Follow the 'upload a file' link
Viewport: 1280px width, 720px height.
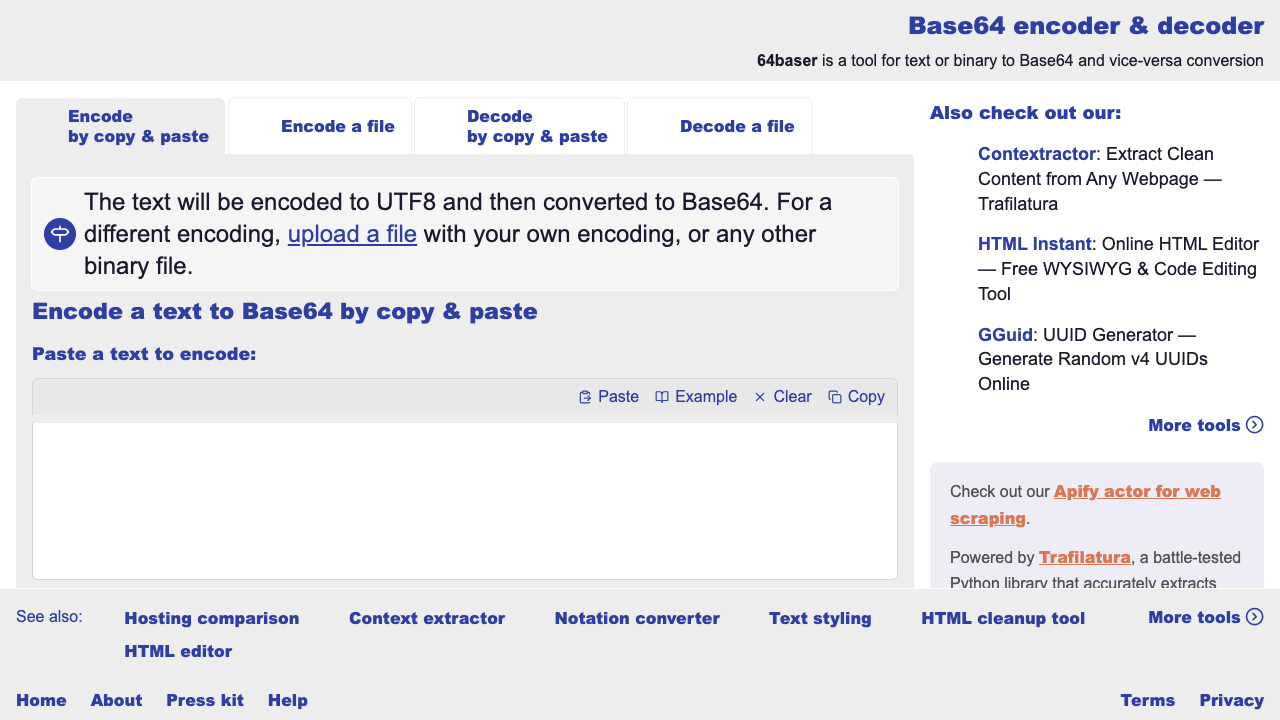(x=352, y=234)
